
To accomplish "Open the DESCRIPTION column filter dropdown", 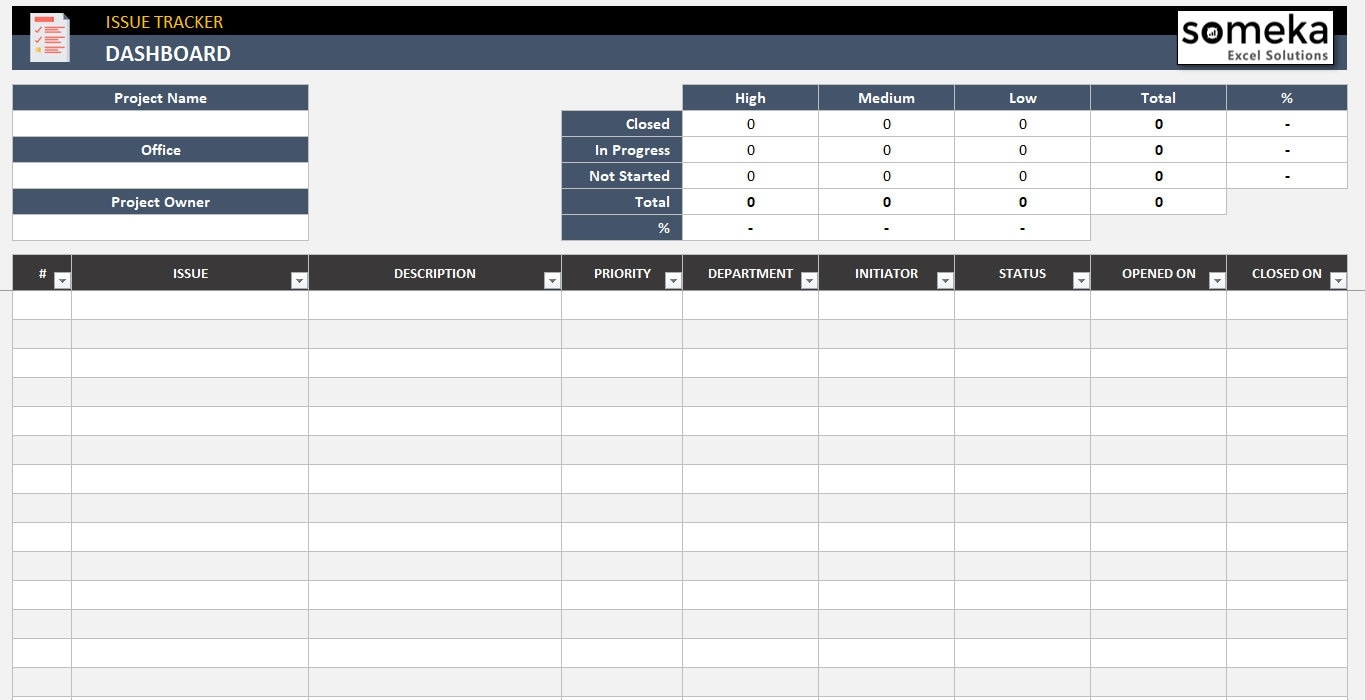I will coord(552,281).
